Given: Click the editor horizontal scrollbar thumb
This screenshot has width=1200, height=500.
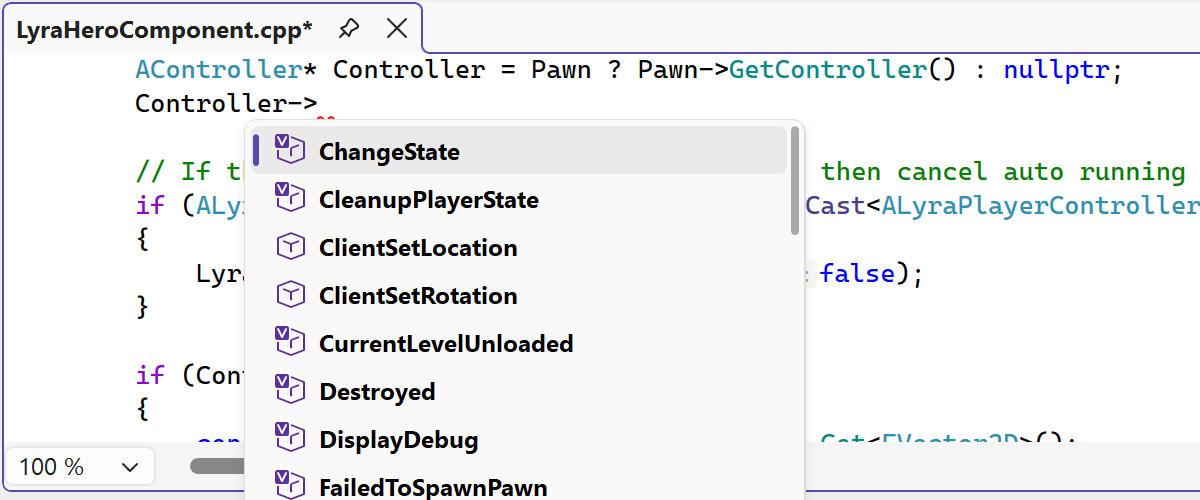Looking at the screenshot, I should [x=217, y=466].
